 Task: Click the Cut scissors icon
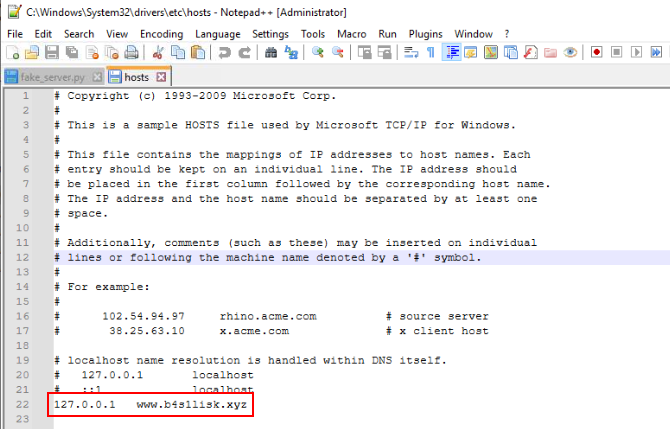click(x=158, y=53)
